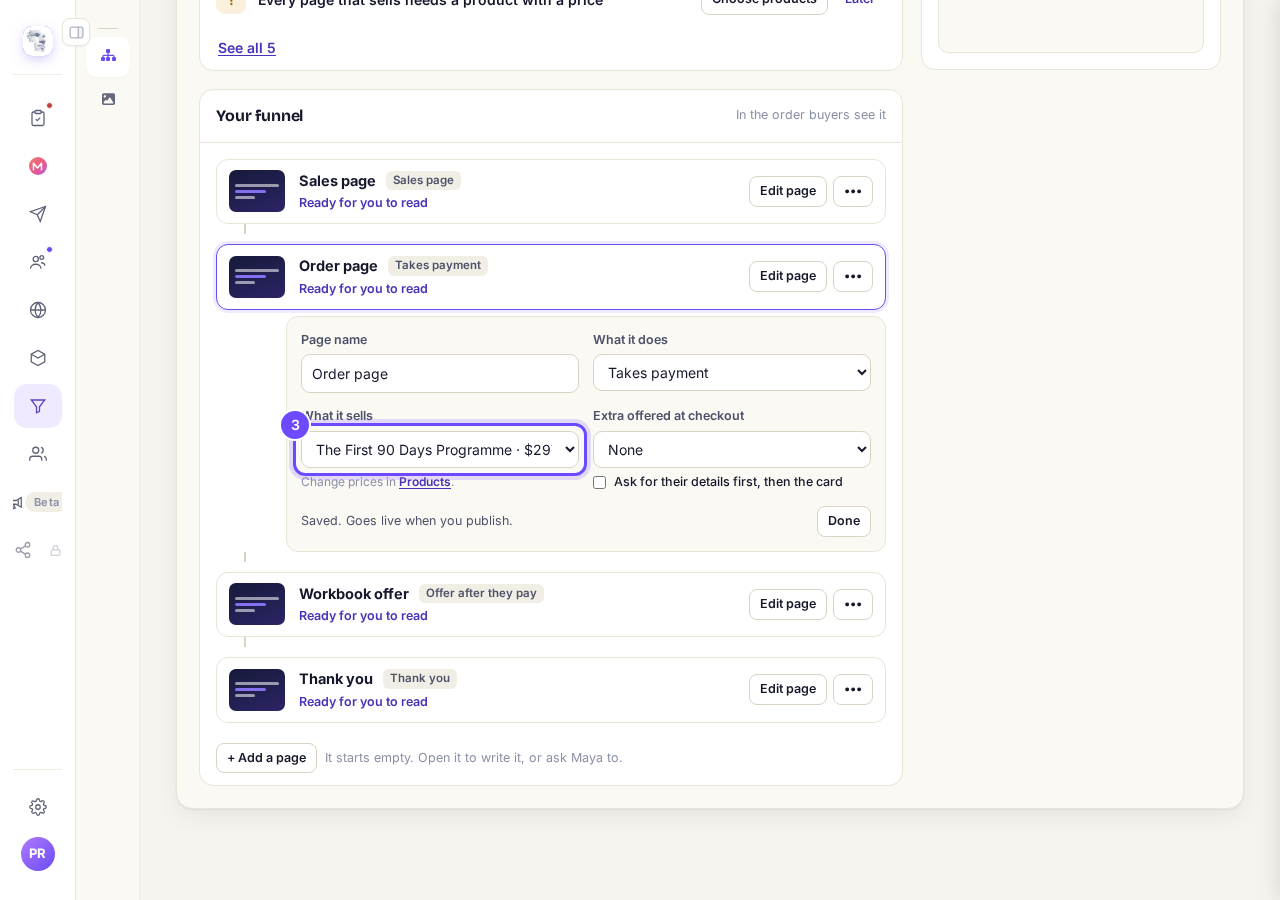Select the funnel icon in sidebar
The width and height of the screenshot is (1280, 900).
[38, 406]
